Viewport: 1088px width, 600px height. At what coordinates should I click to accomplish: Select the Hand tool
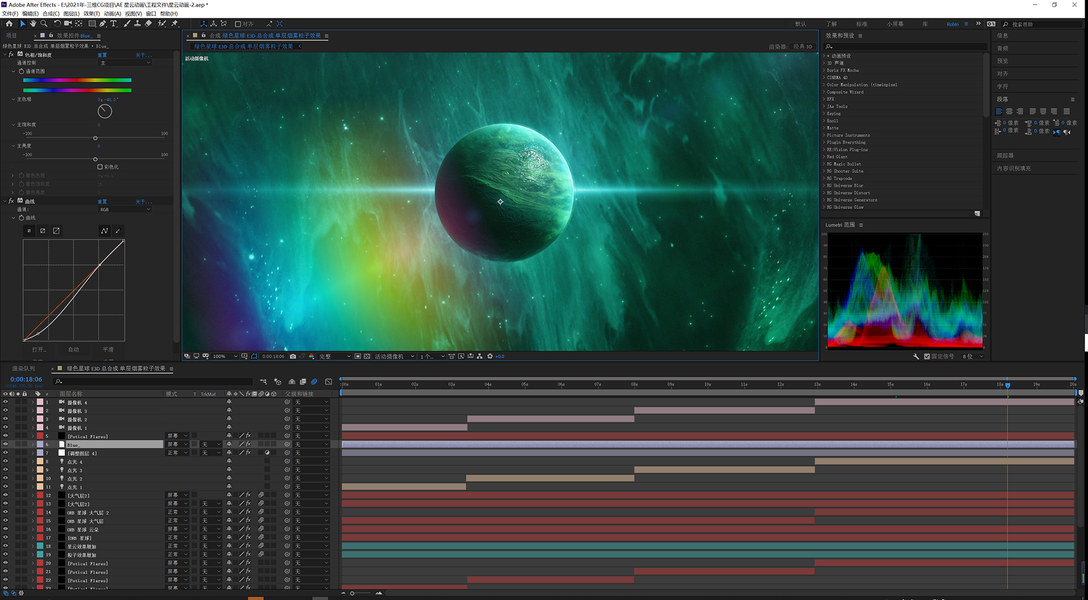pyautogui.click(x=33, y=24)
